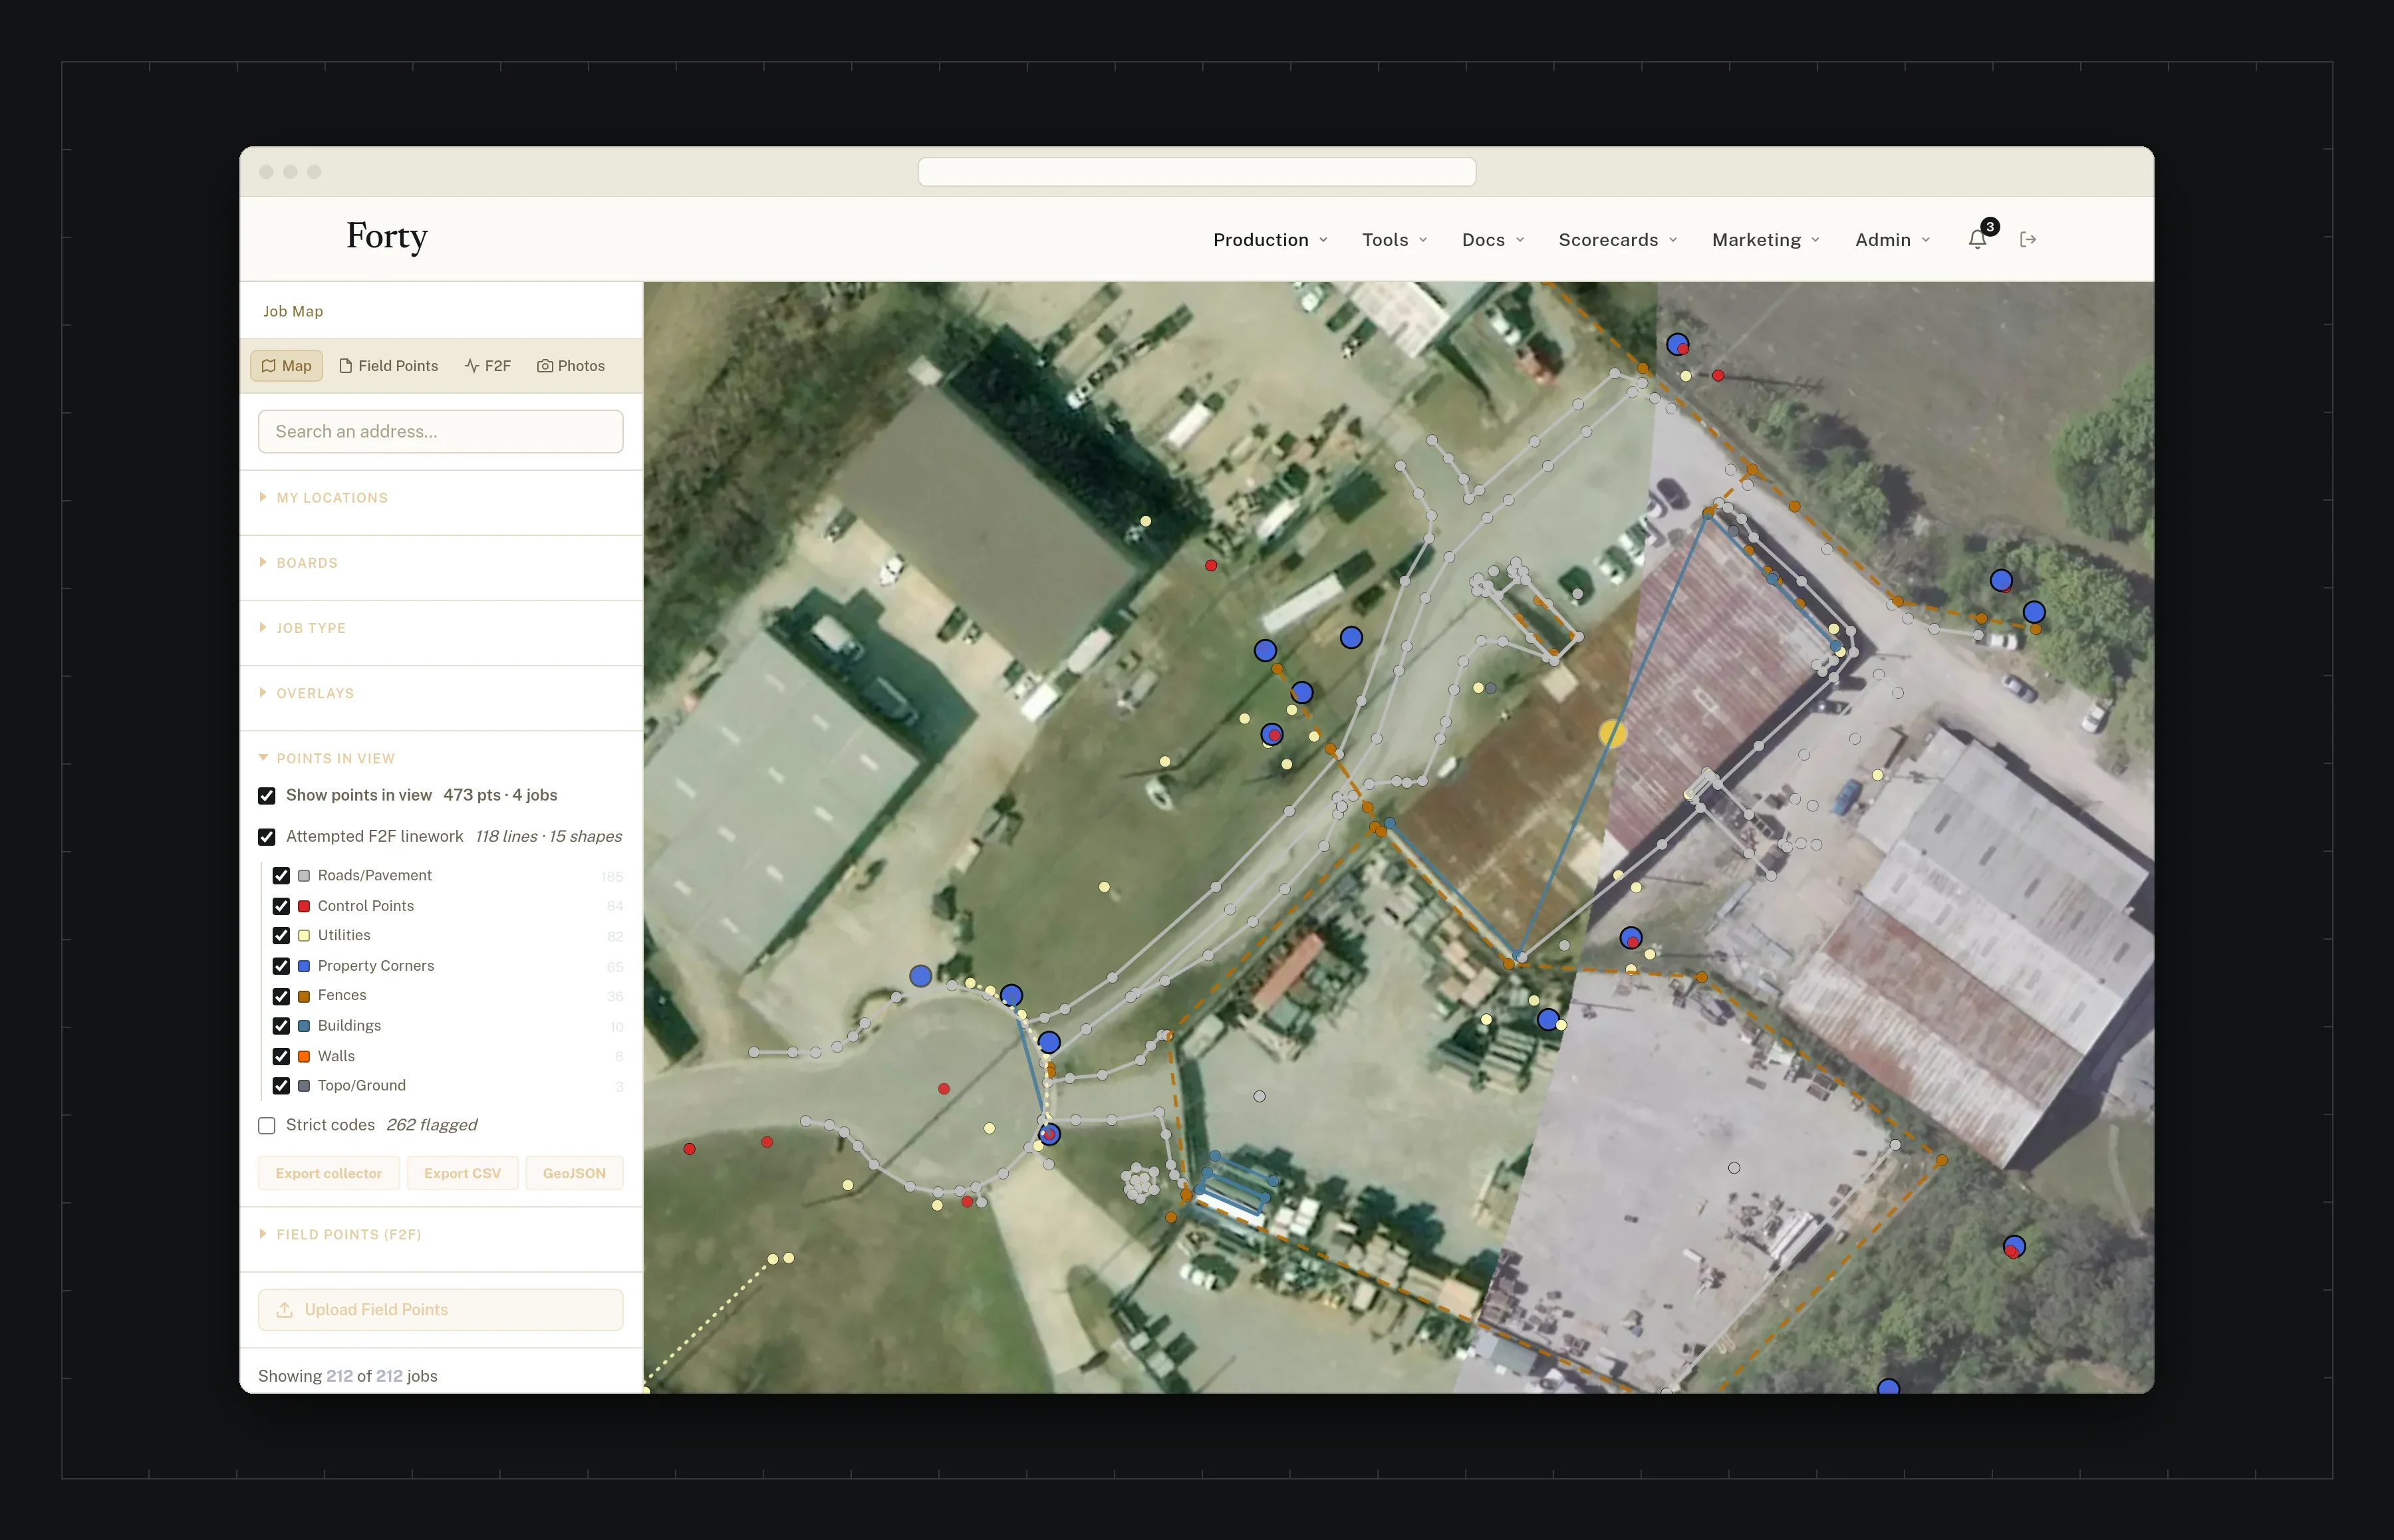This screenshot has width=2394, height=1540.
Task: Uncheck the Fences layer
Action: 282,996
